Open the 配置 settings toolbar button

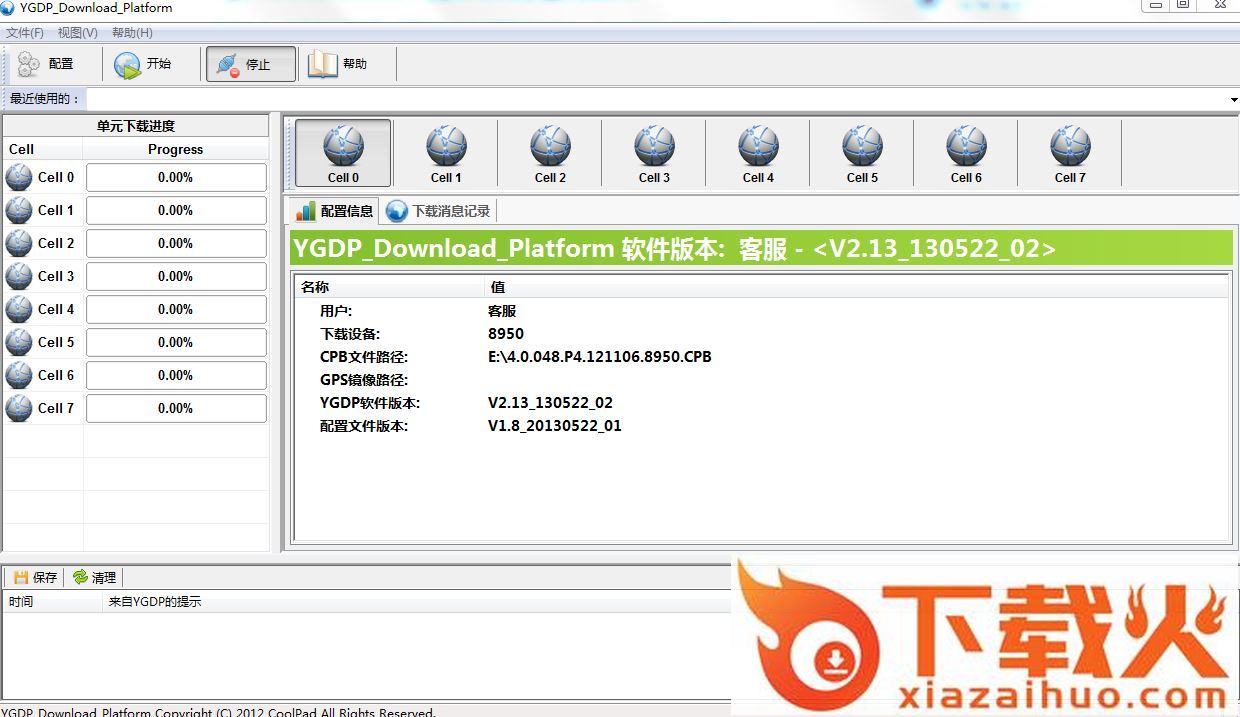tap(48, 64)
